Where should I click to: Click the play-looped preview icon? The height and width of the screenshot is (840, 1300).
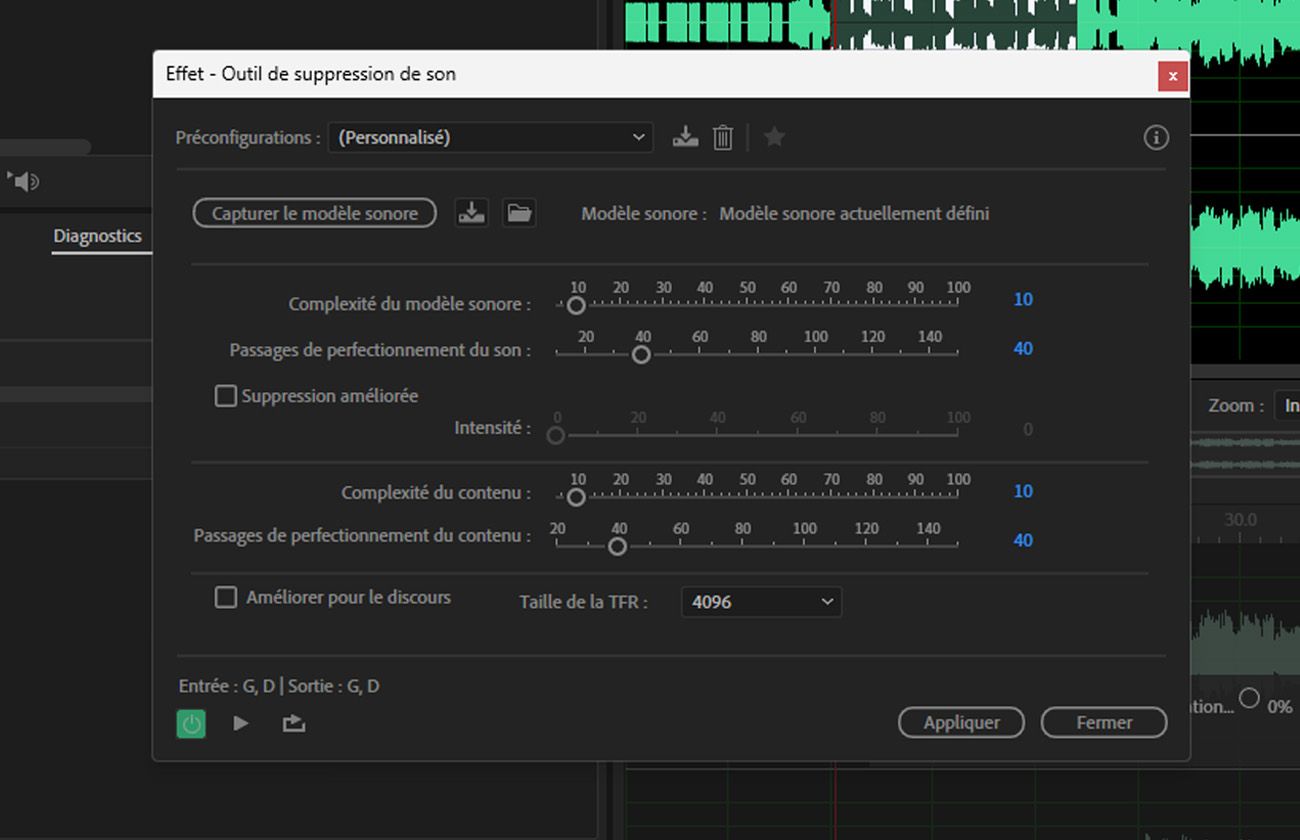(293, 723)
